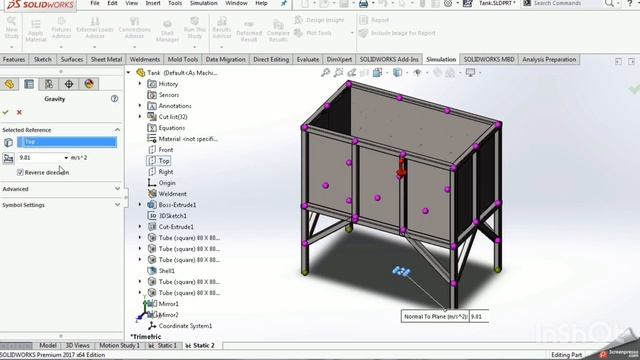Click the Normal To Plane callout value
The width and height of the screenshot is (640, 360).
tap(479, 316)
